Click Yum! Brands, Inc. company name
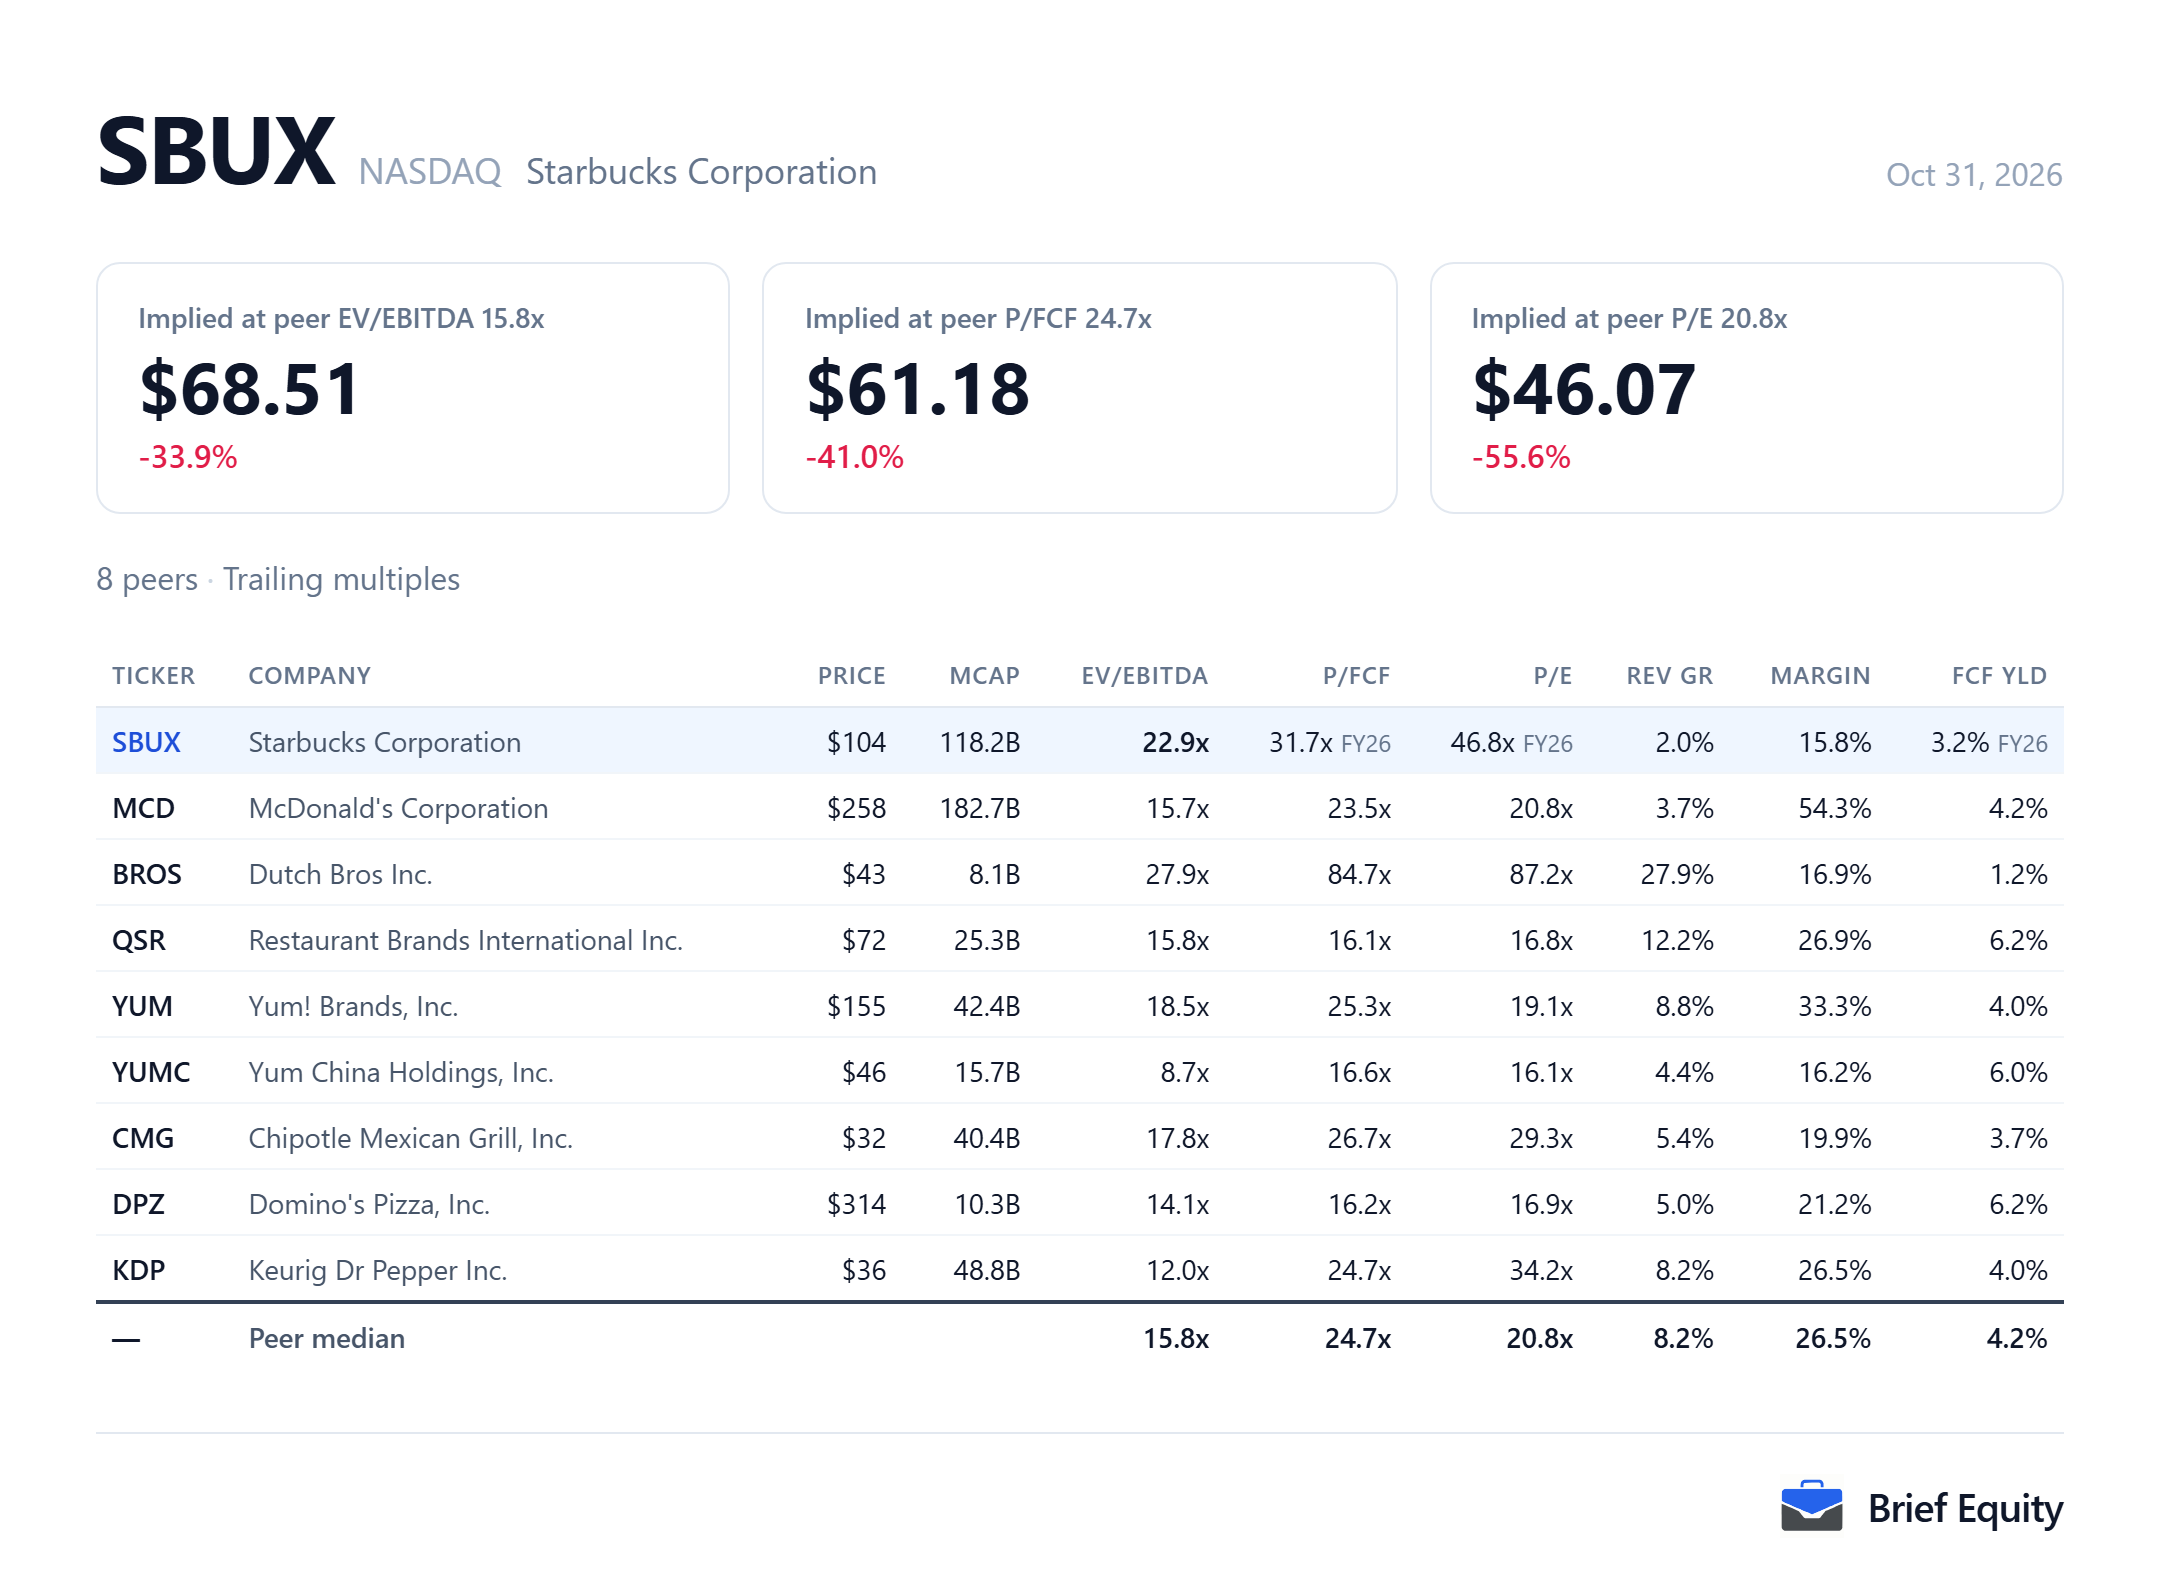This screenshot has height=1586, width=2160. (353, 1006)
